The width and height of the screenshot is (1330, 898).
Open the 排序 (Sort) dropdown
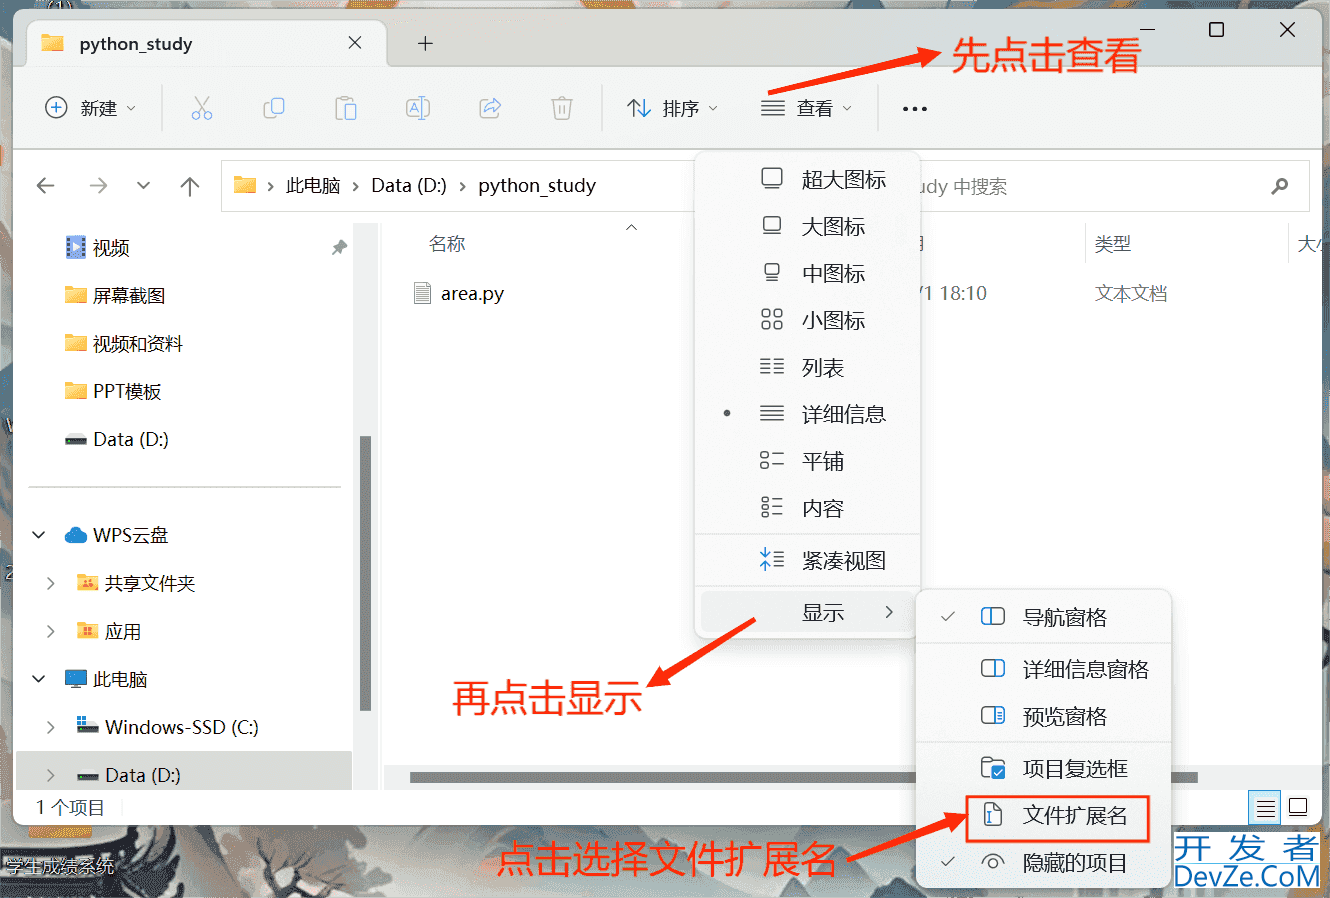672,108
